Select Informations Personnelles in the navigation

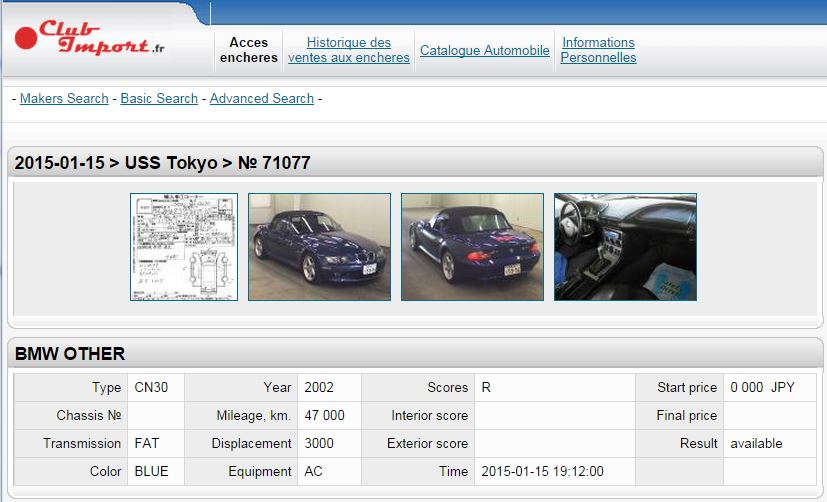[598, 50]
